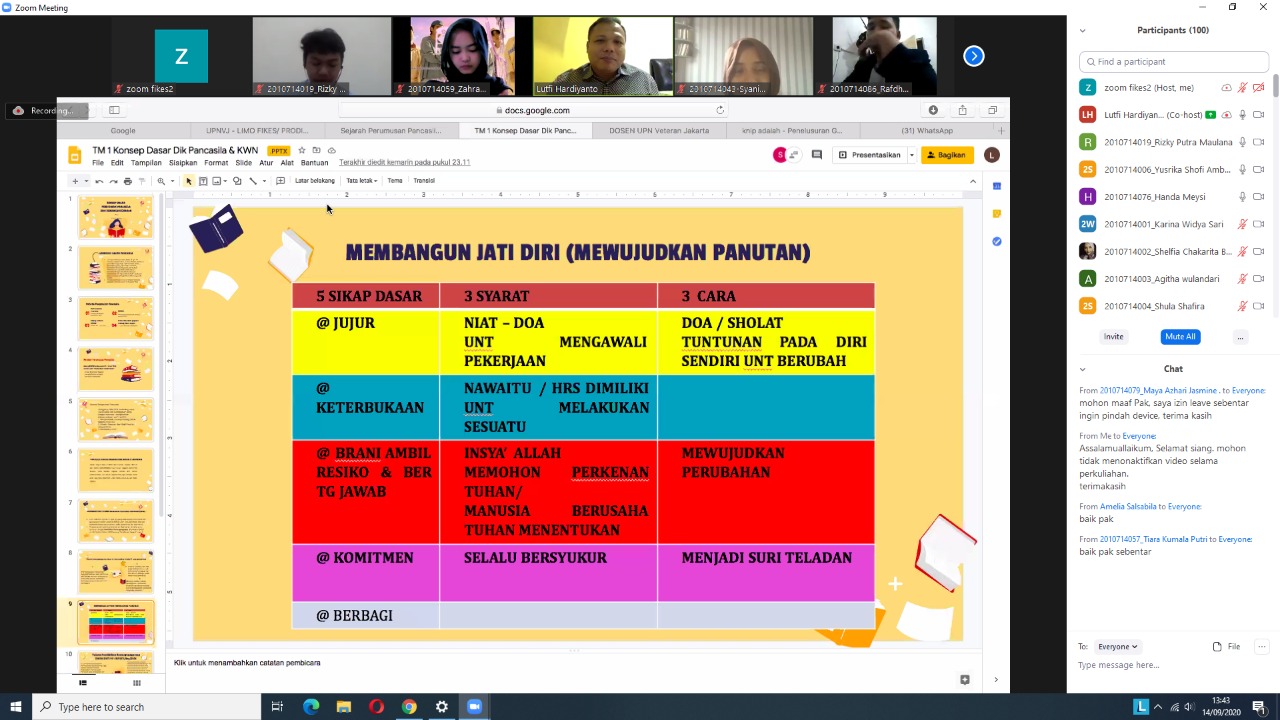Expand the Presentasikan dropdown arrow

[911, 155]
